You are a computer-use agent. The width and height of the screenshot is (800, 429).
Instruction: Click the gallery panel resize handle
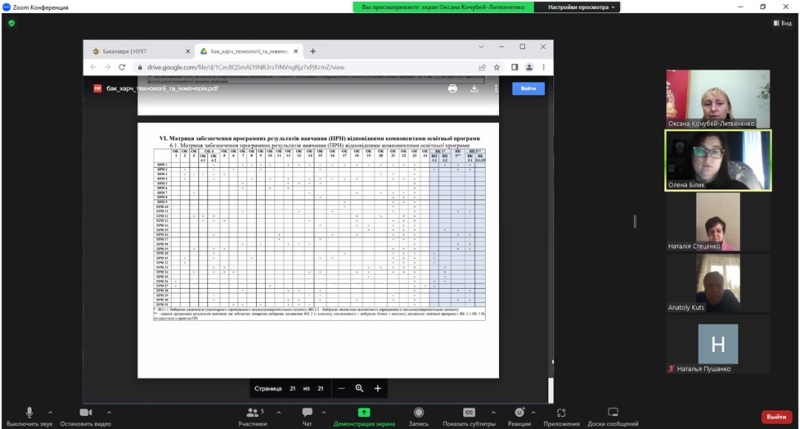635,221
